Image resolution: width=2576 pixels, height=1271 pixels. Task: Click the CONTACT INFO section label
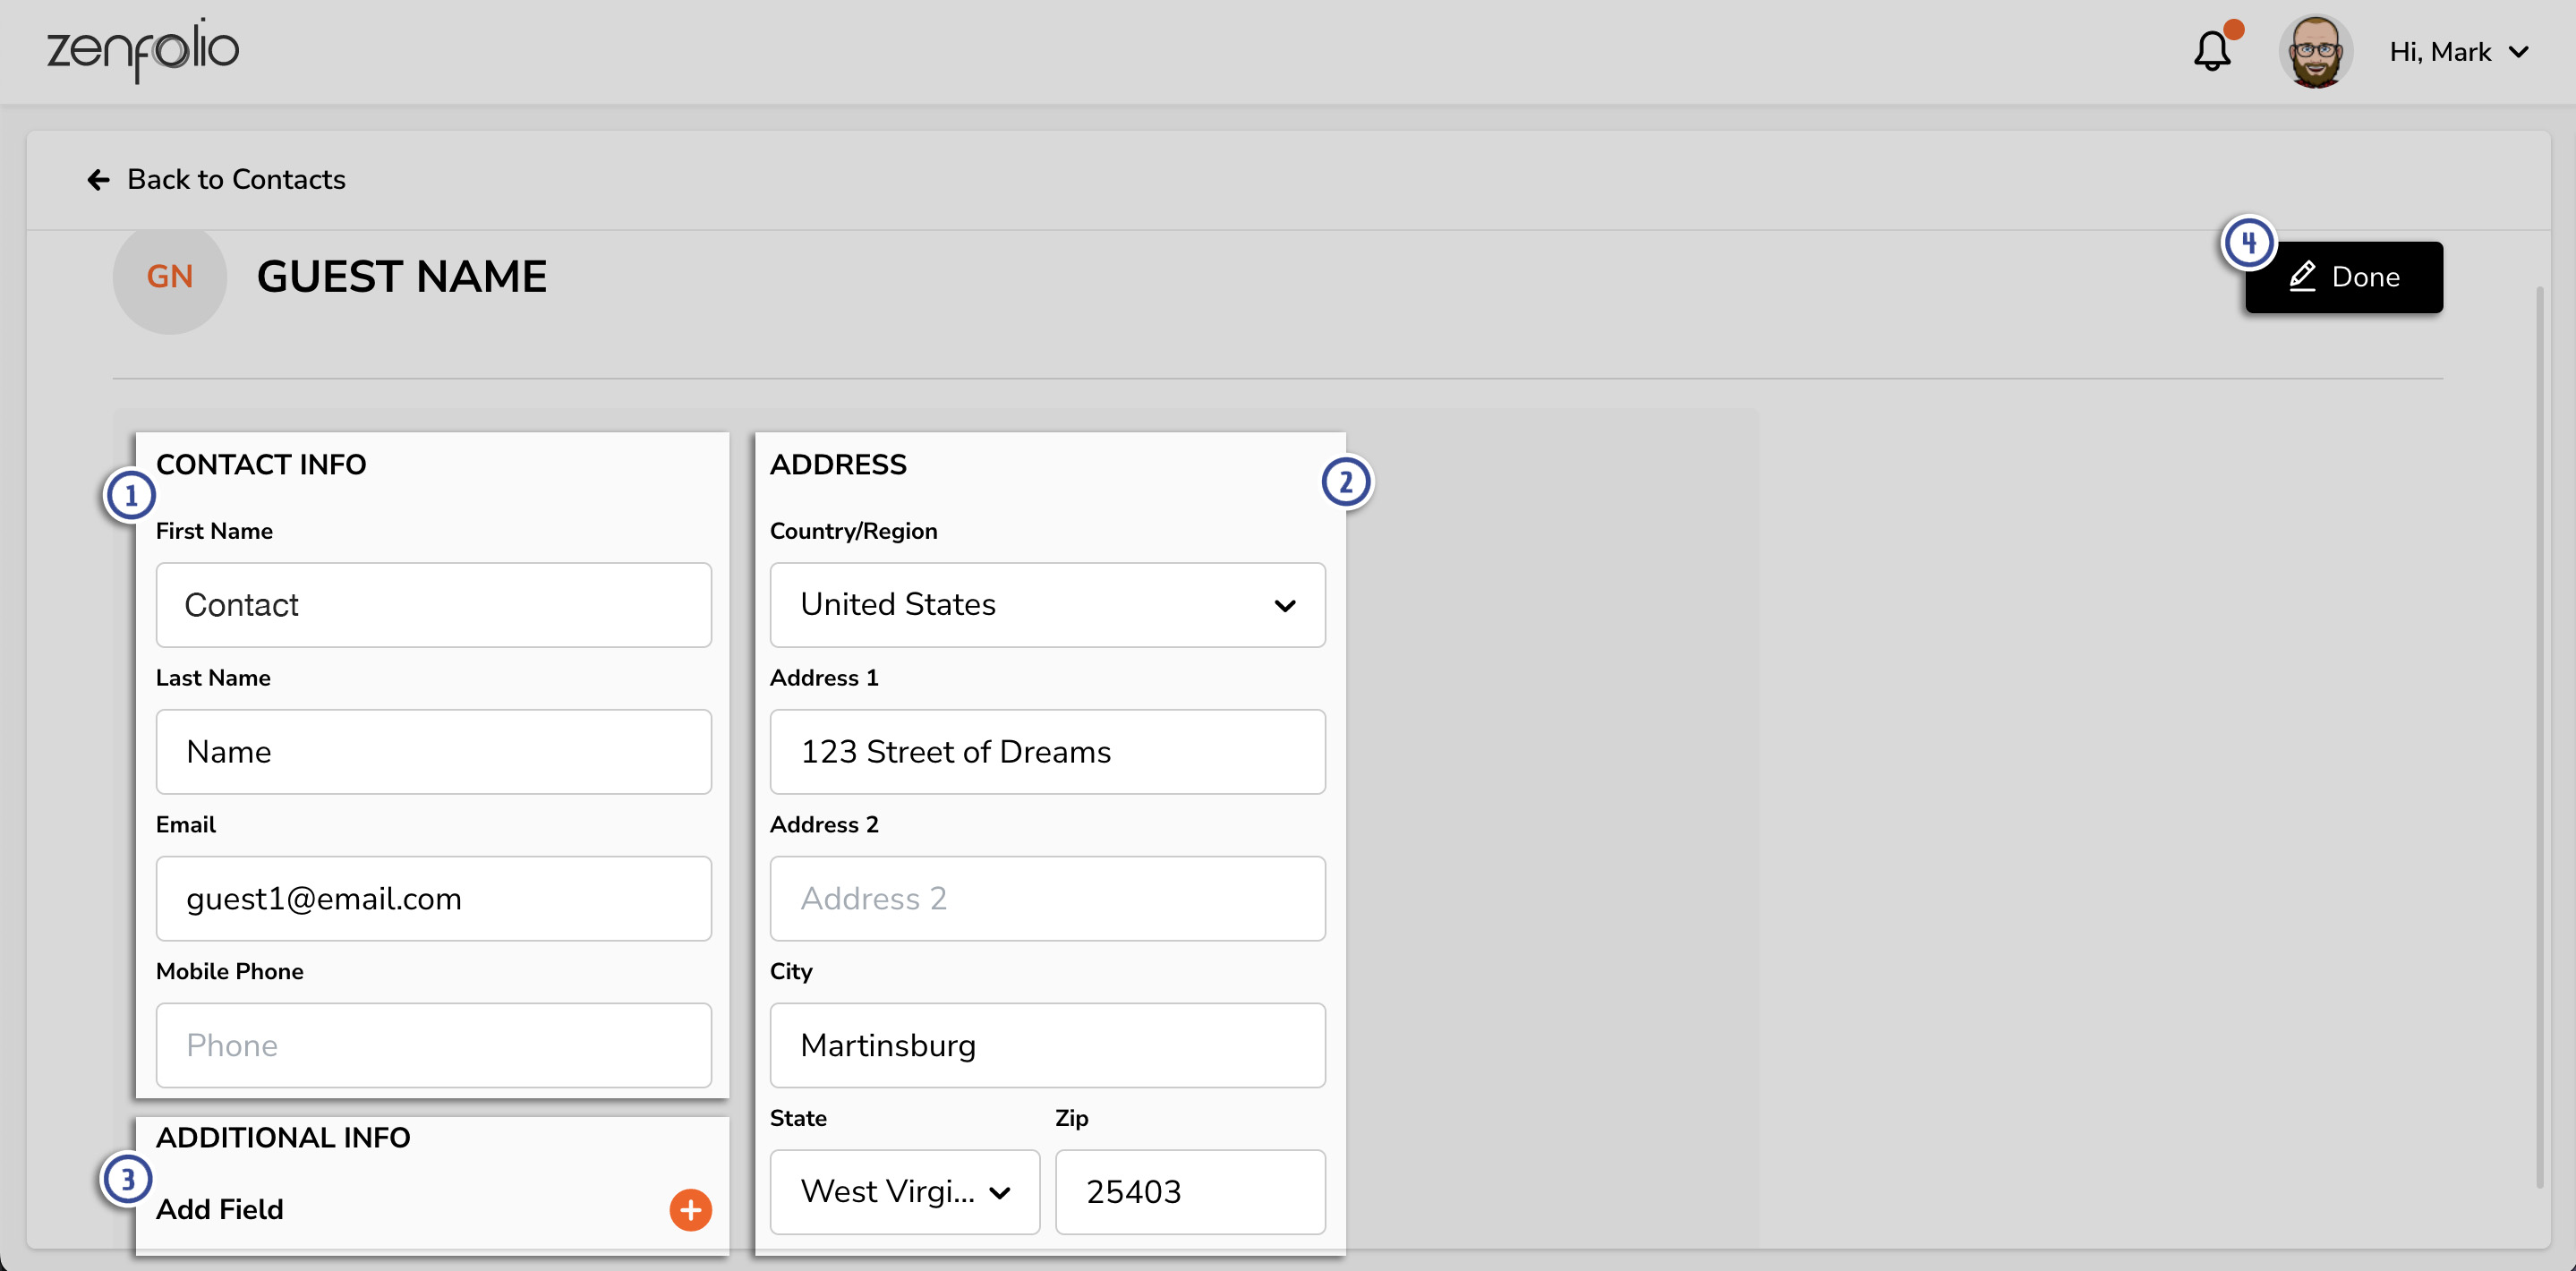coord(263,463)
